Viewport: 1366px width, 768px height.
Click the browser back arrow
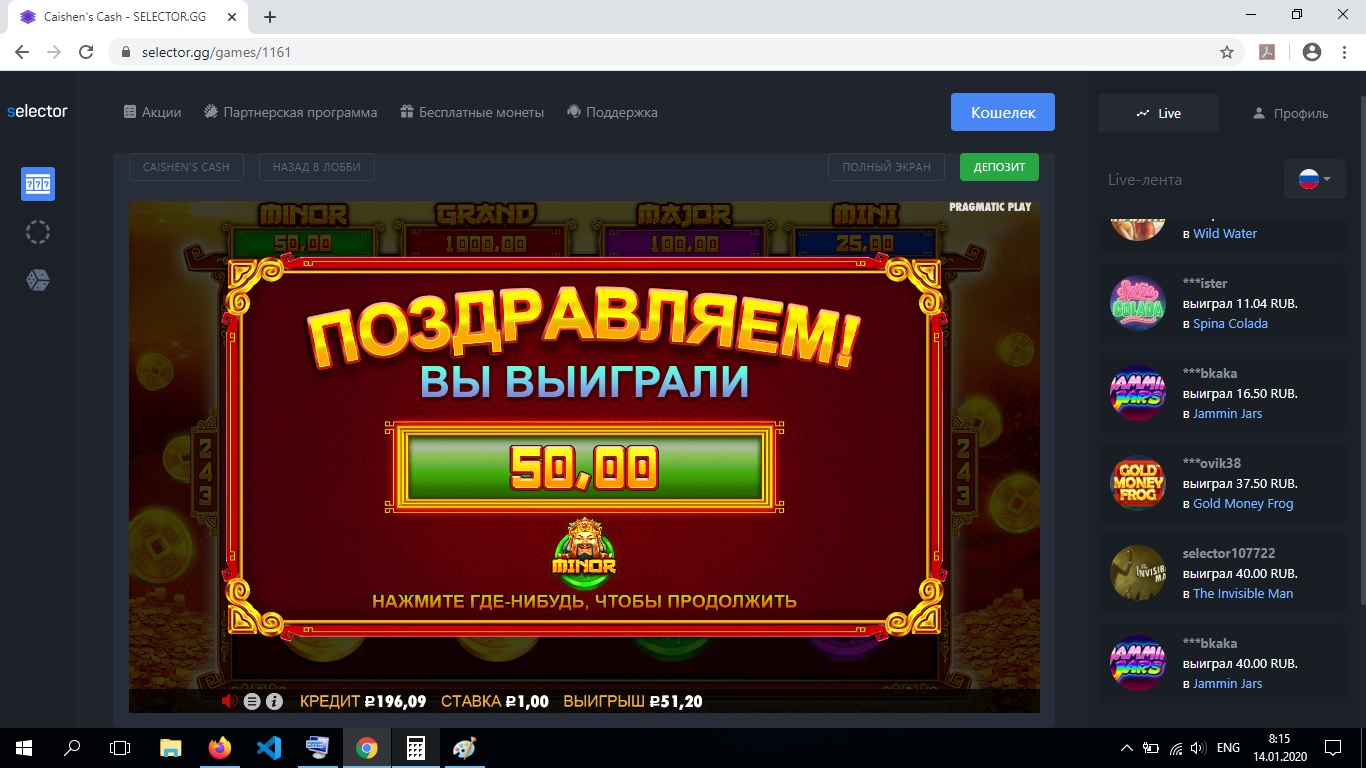coord(22,52)
